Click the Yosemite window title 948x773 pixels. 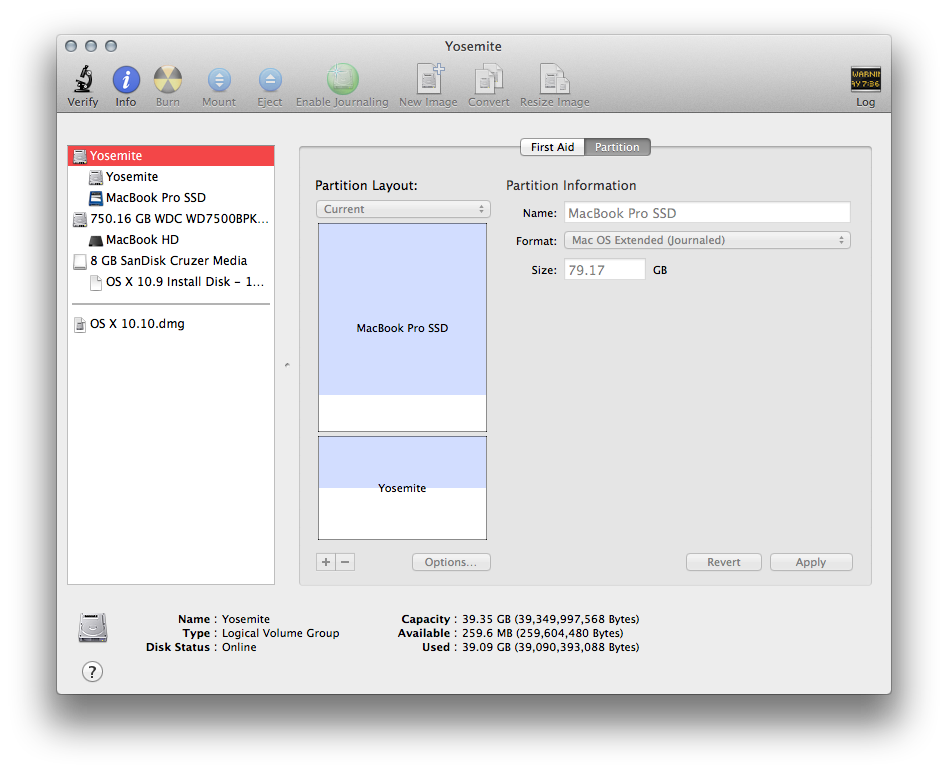click(473, 47)
